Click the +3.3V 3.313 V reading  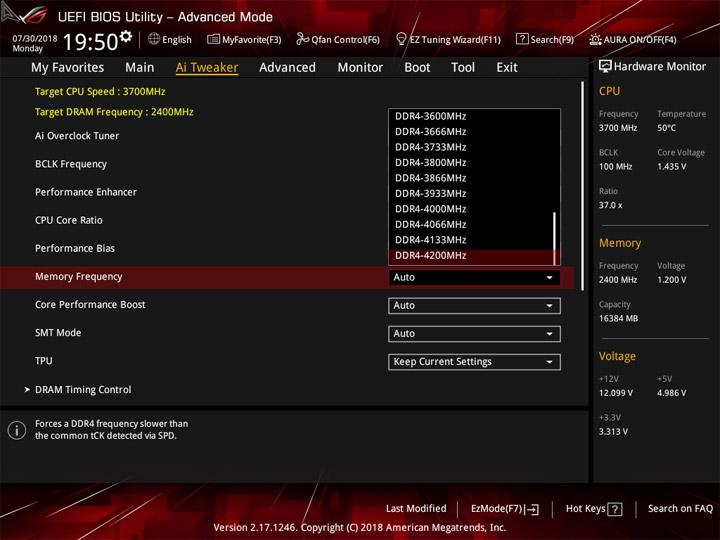pos(613,432)
